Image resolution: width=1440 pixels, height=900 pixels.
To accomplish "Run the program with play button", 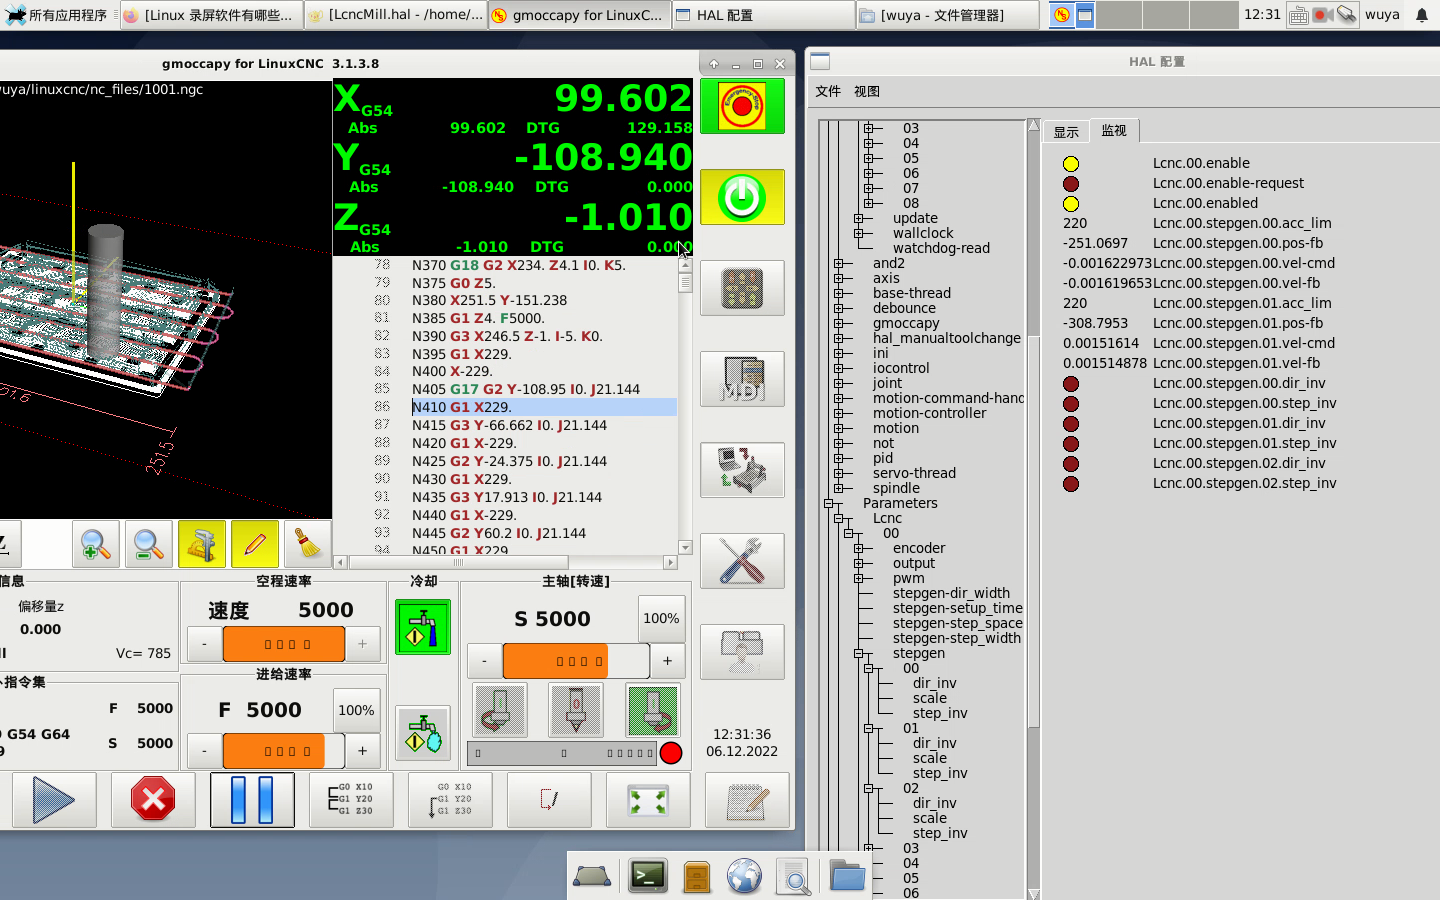I will [54, 800].
